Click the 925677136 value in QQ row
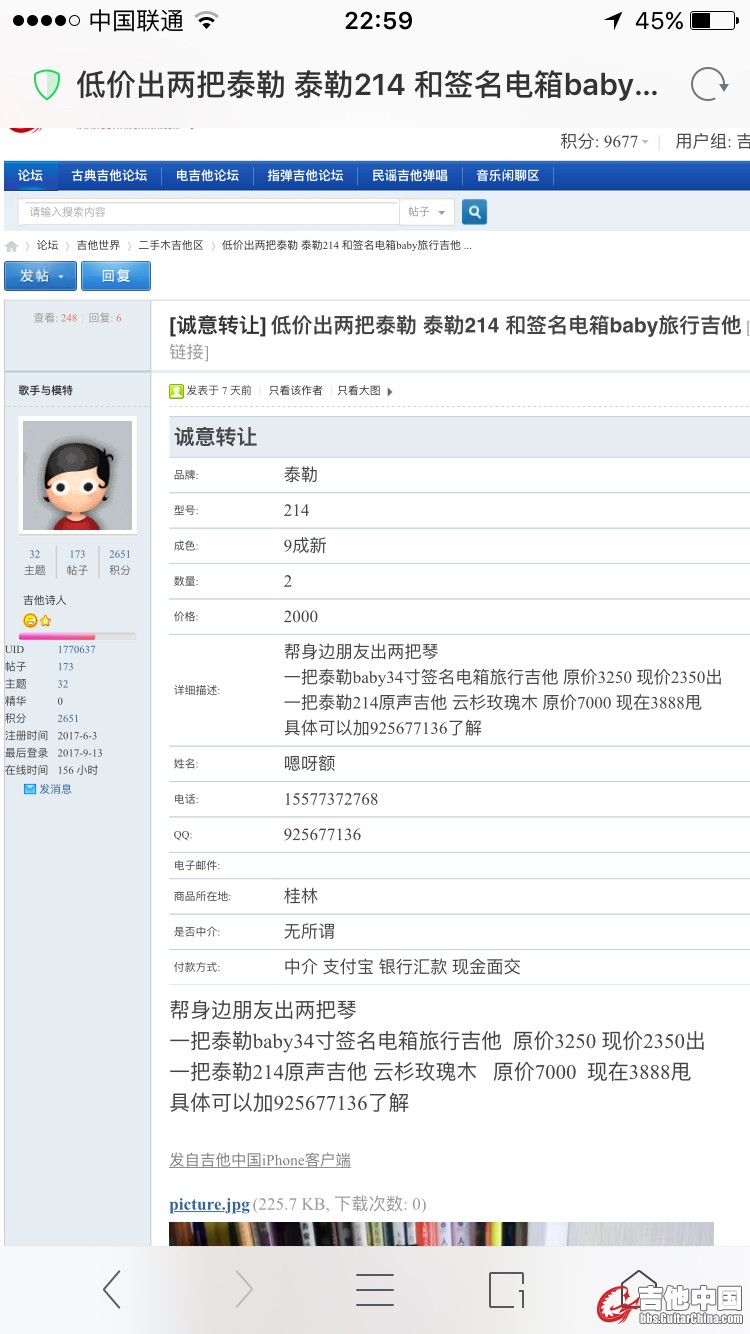The width and height of the screenshot is (750, 1334). (322, 834)
